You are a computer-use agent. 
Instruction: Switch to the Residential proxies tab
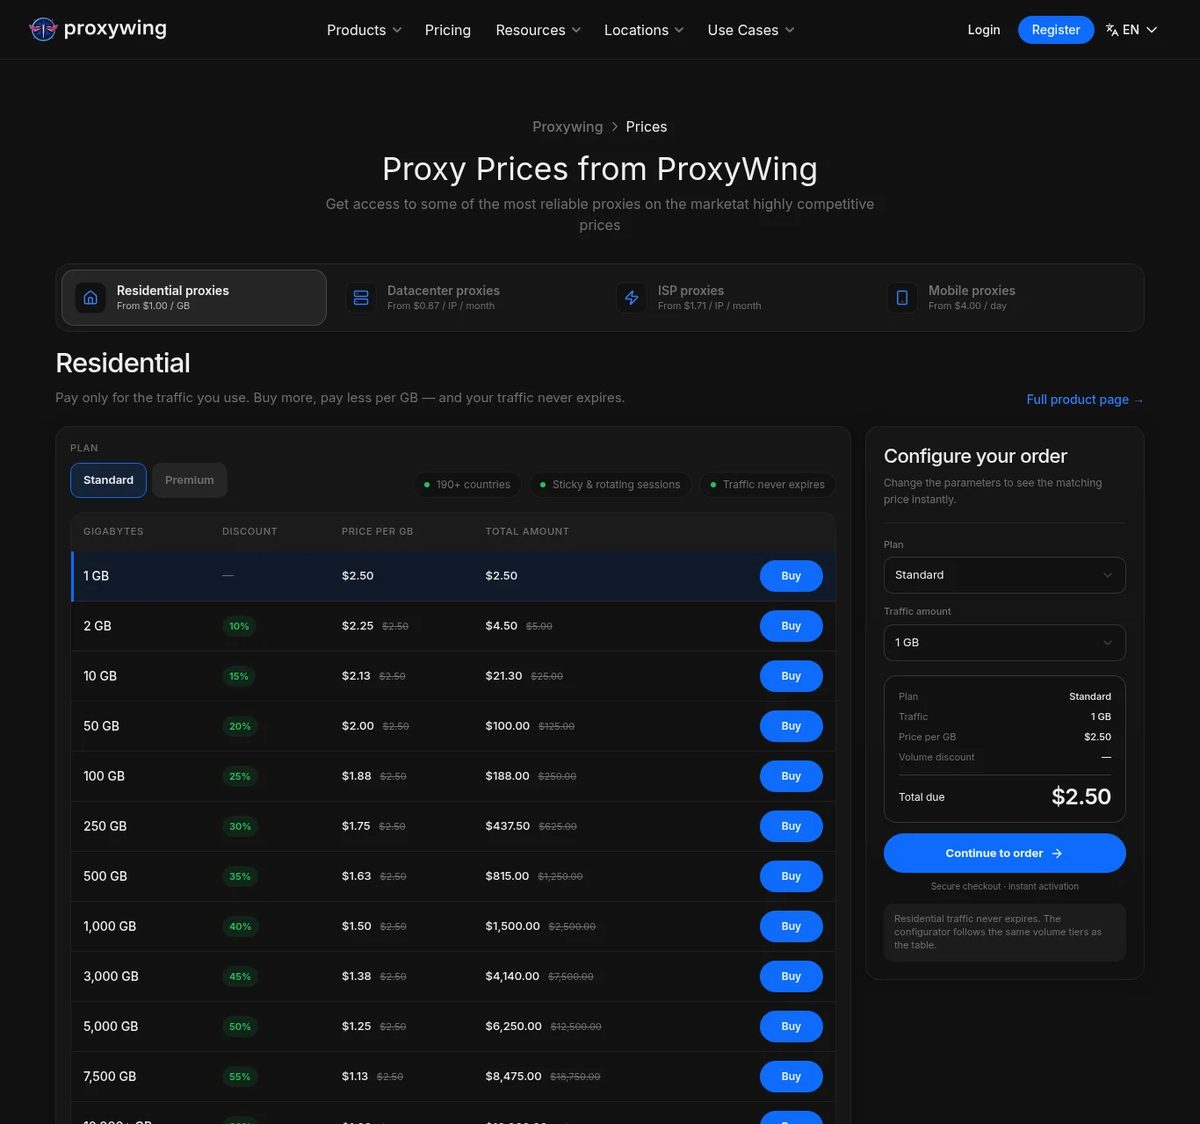point(194,298)
